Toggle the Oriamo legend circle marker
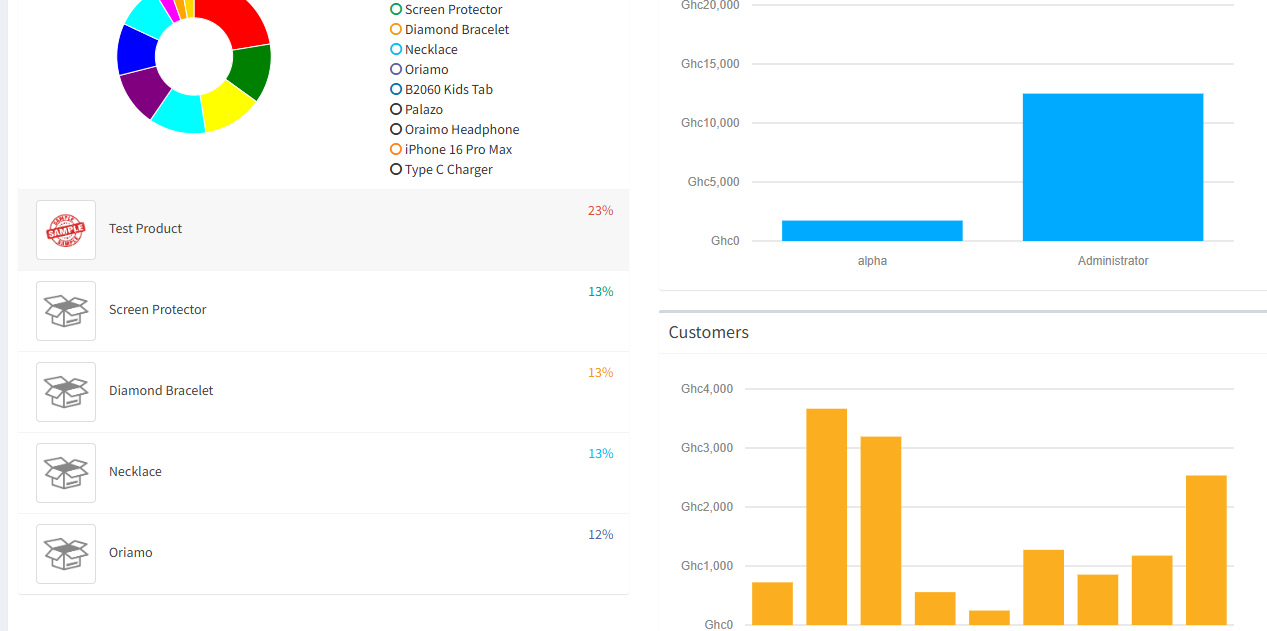 pyautogui.click(x=396, y=69)
